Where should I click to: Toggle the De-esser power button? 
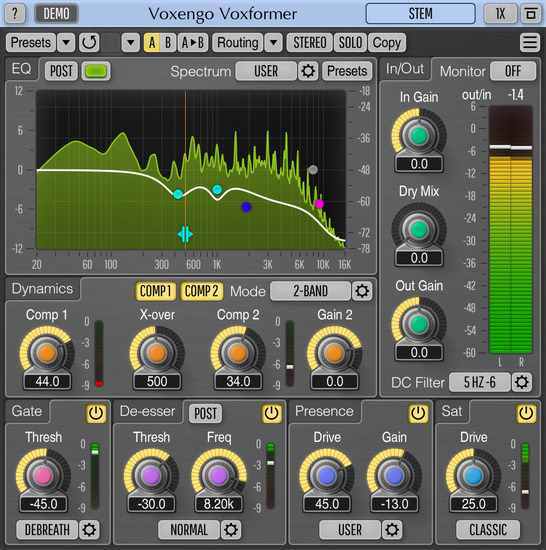click(x=271, y=413)
